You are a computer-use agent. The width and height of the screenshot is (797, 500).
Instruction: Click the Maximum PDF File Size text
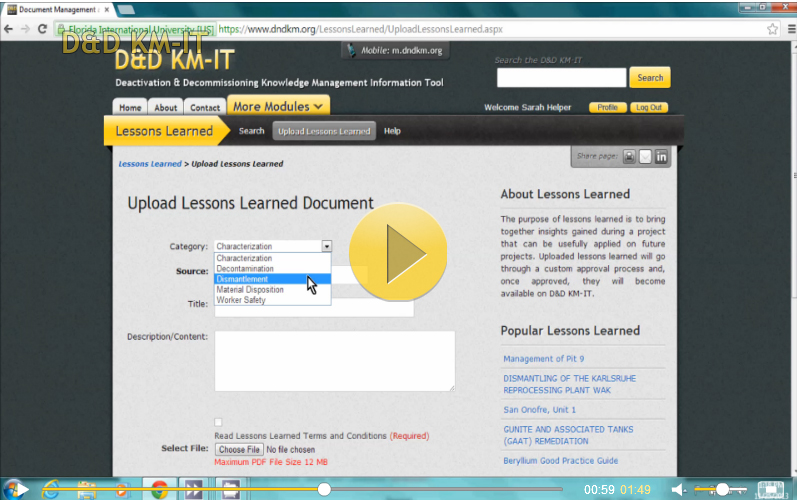pos(271,462)
